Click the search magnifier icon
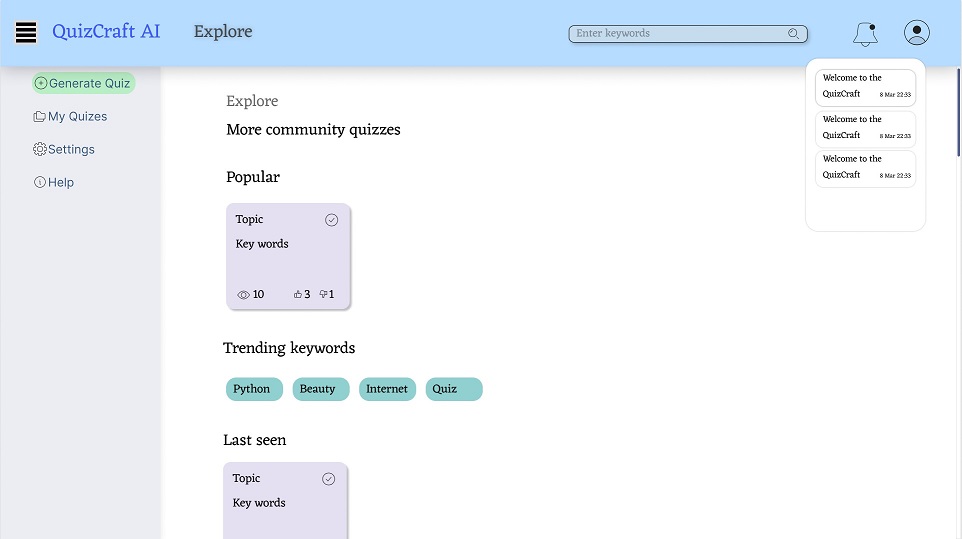Screen dimensions: 962x539 (794, 34)
